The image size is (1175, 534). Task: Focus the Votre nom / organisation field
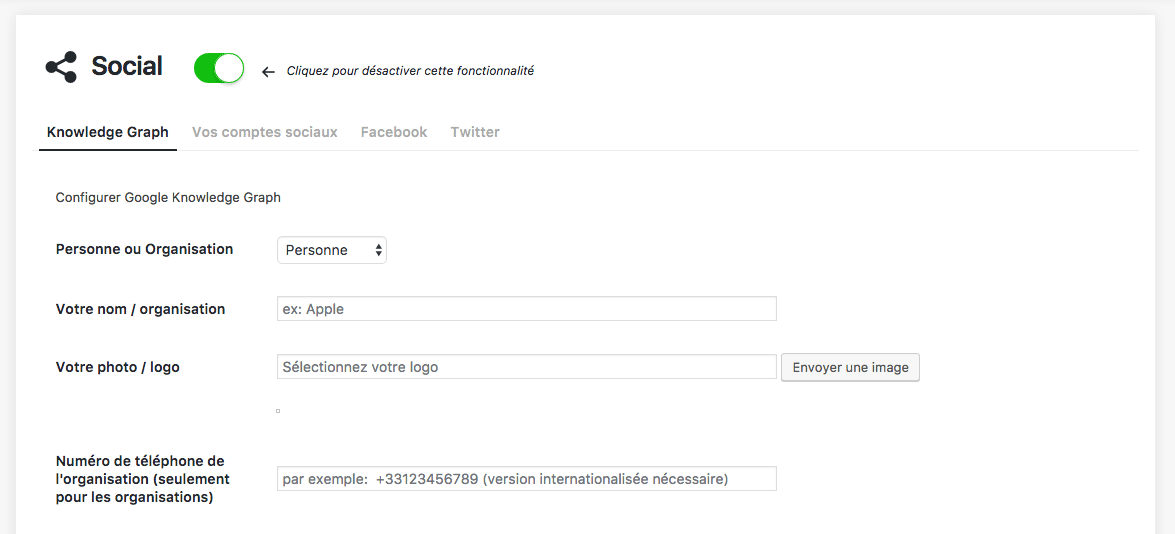(527, 309)
